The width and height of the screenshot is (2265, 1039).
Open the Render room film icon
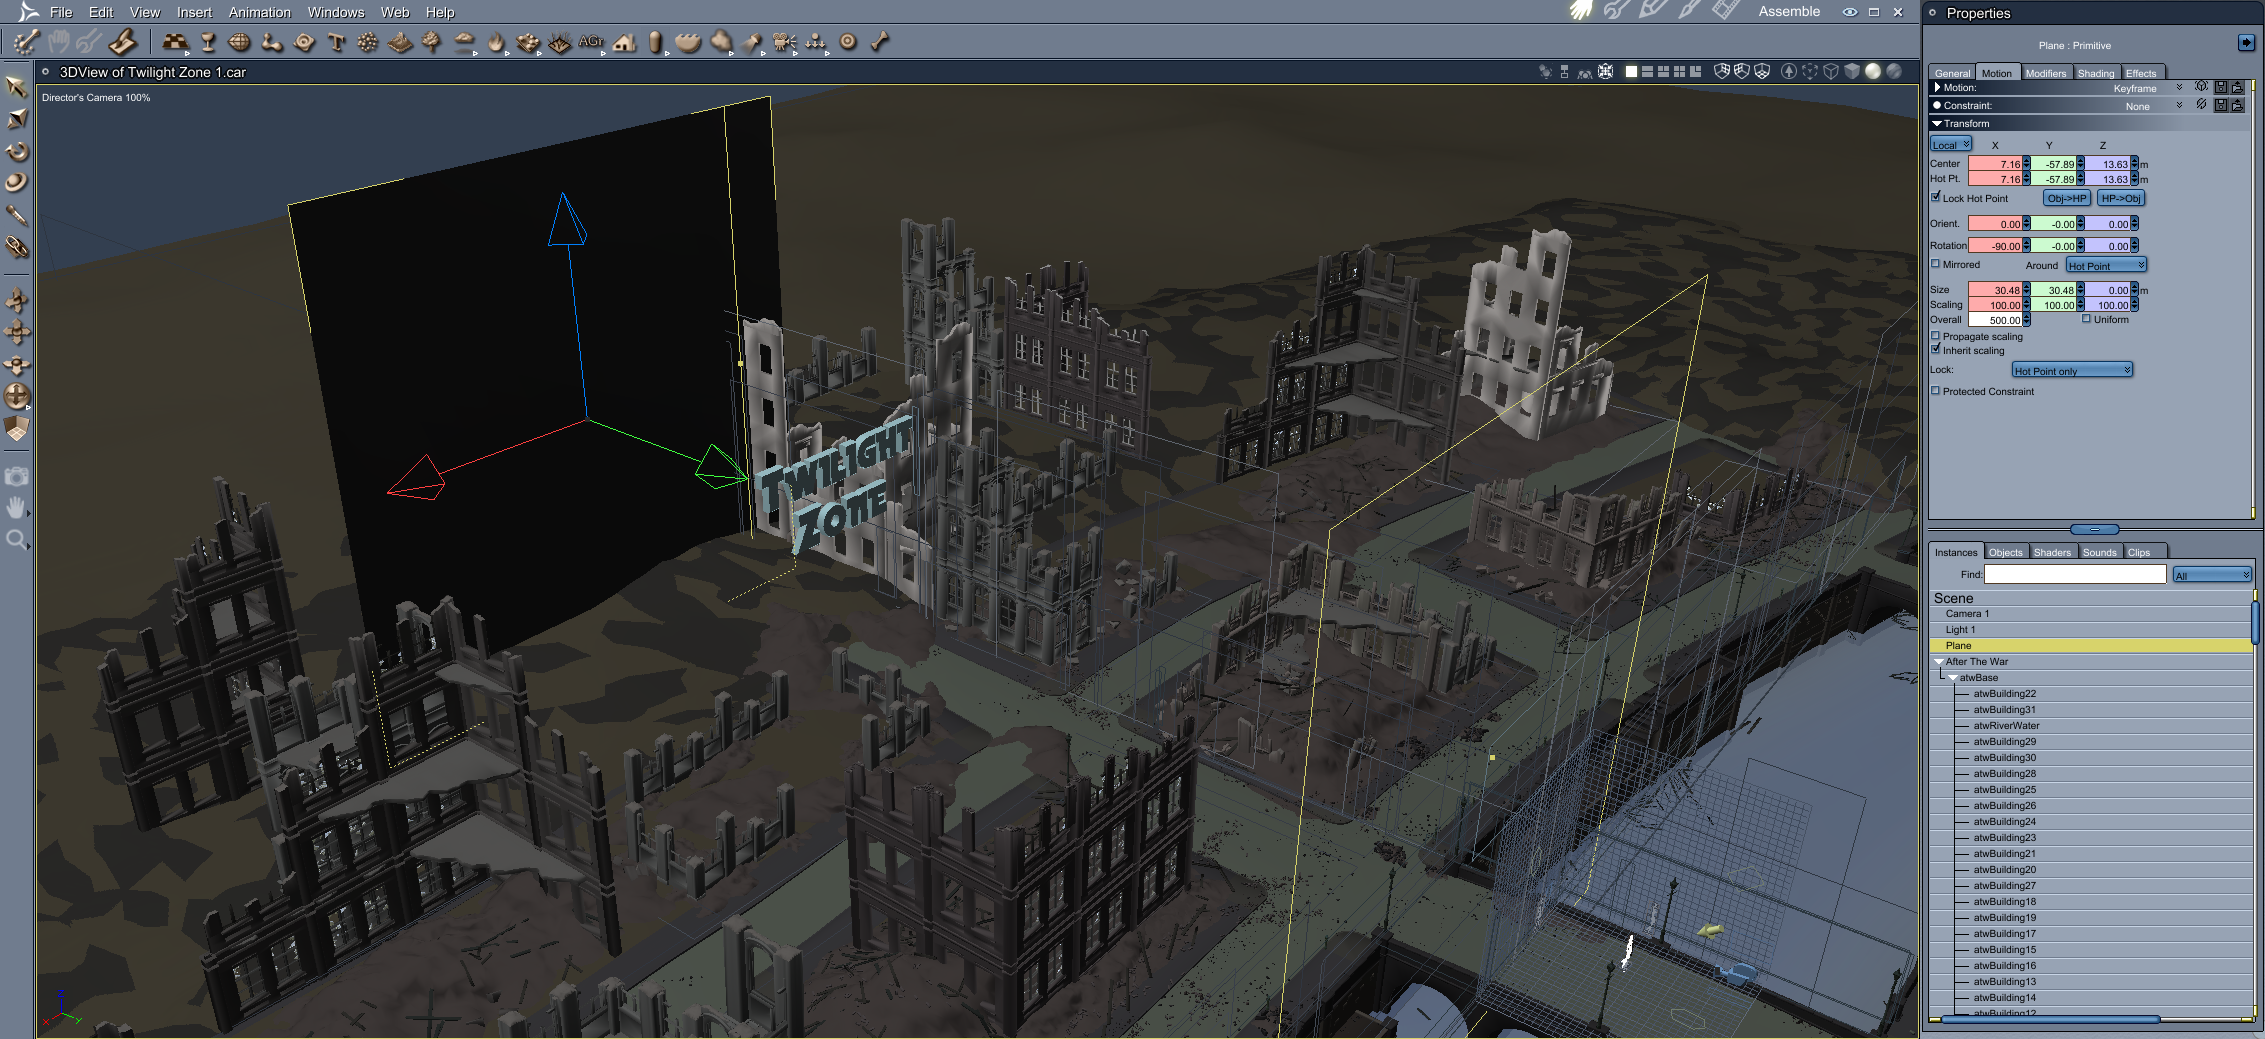pyautogui.click(x=1725, y=11)
